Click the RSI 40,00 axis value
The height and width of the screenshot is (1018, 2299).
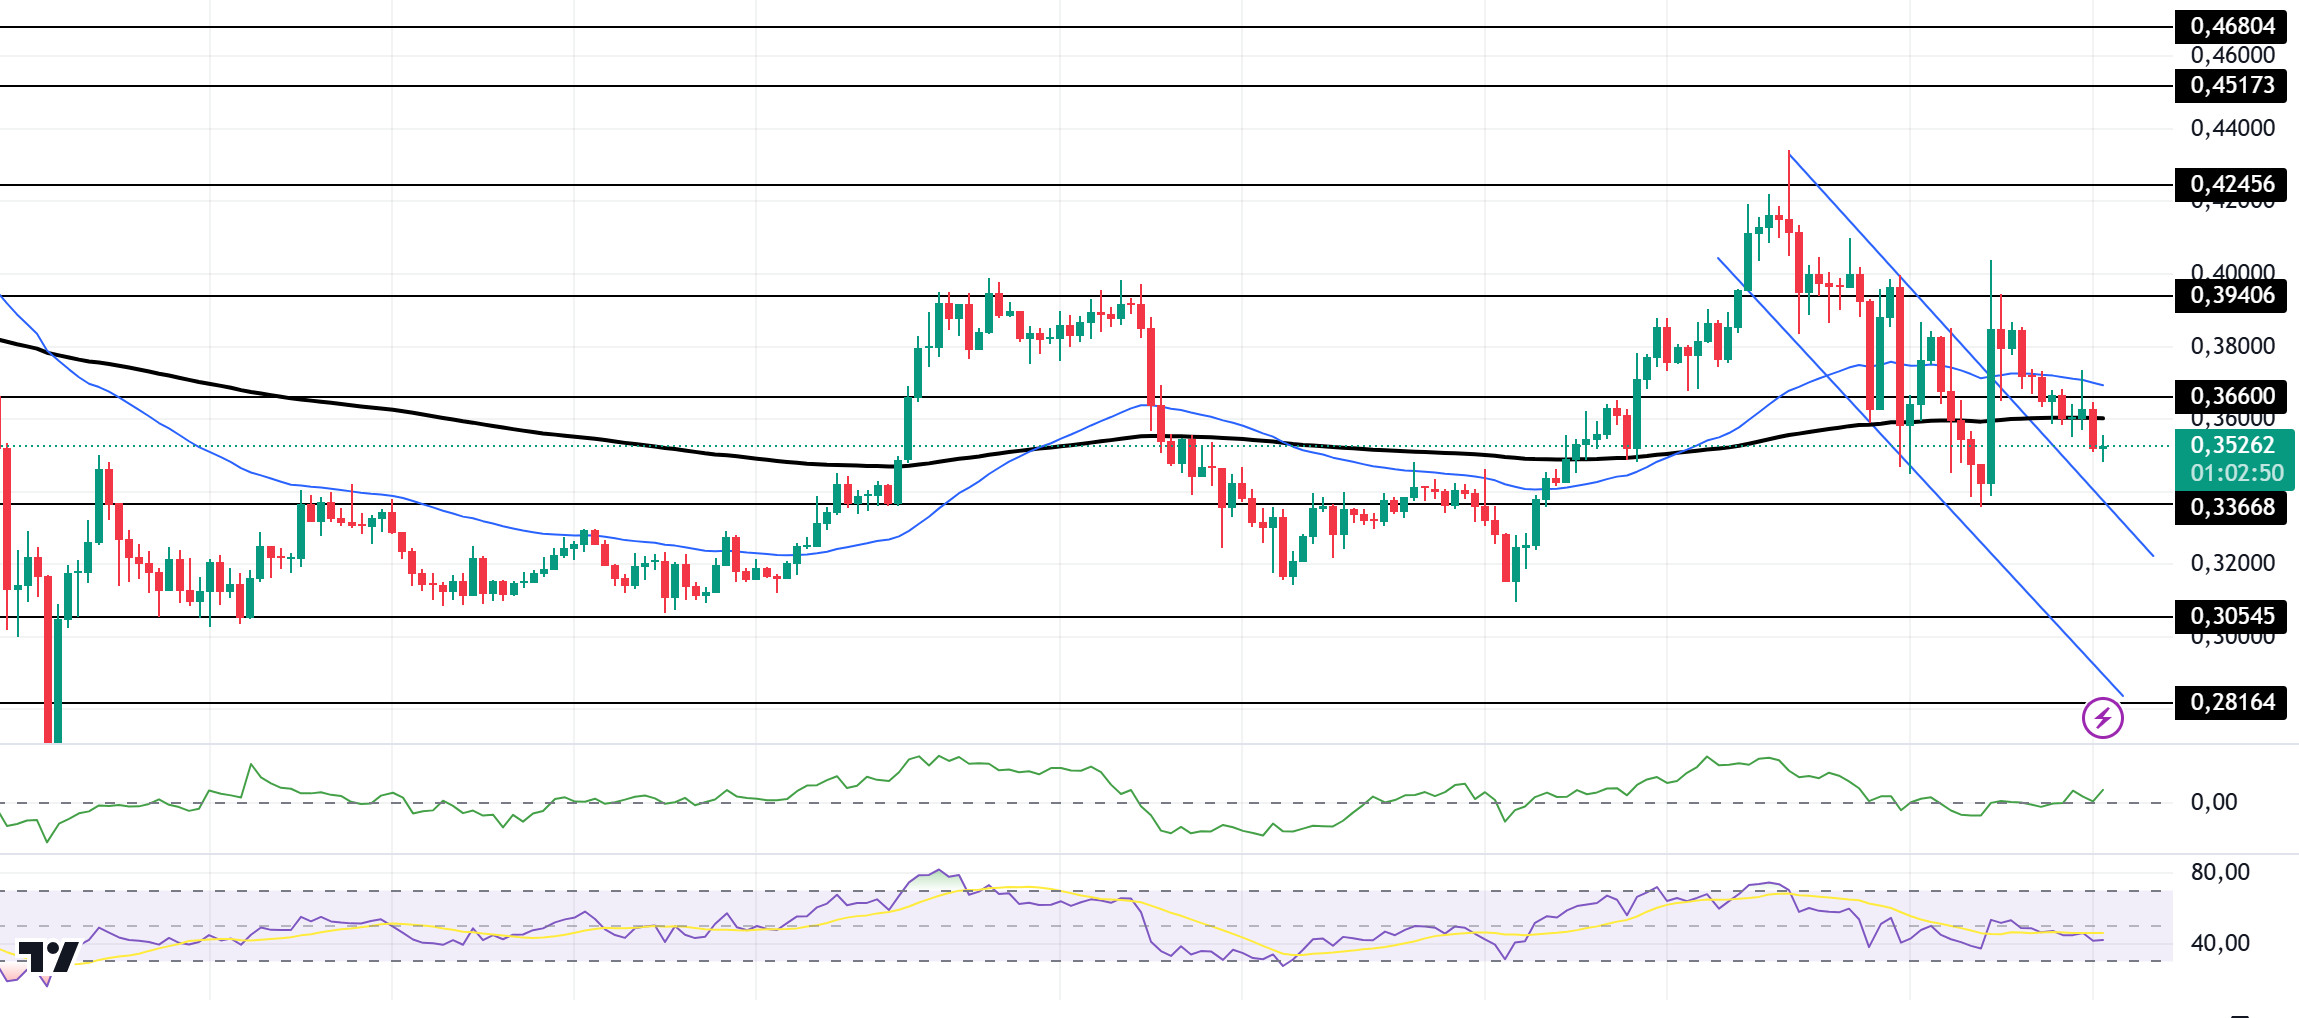coord(2220,943)
